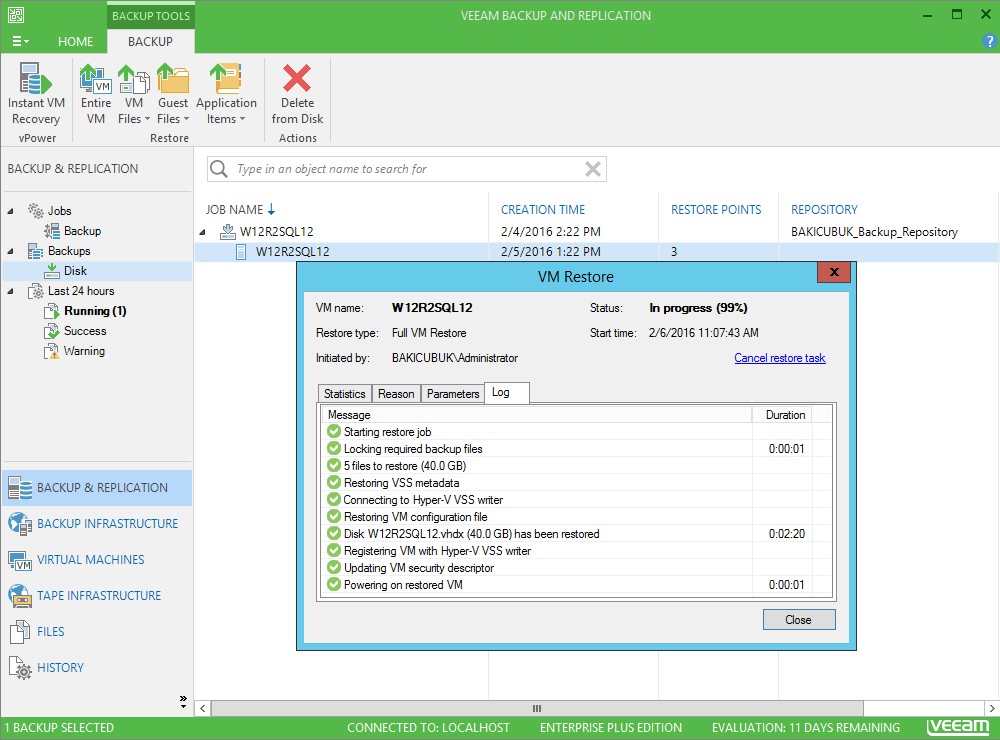Collapse the Jobs tree node
Viewport: 1000px width, 740px height.
[12, 211]
